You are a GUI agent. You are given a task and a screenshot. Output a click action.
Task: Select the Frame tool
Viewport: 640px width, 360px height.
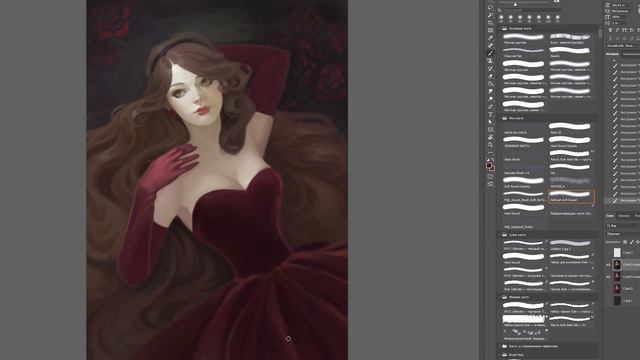(490, 30)
